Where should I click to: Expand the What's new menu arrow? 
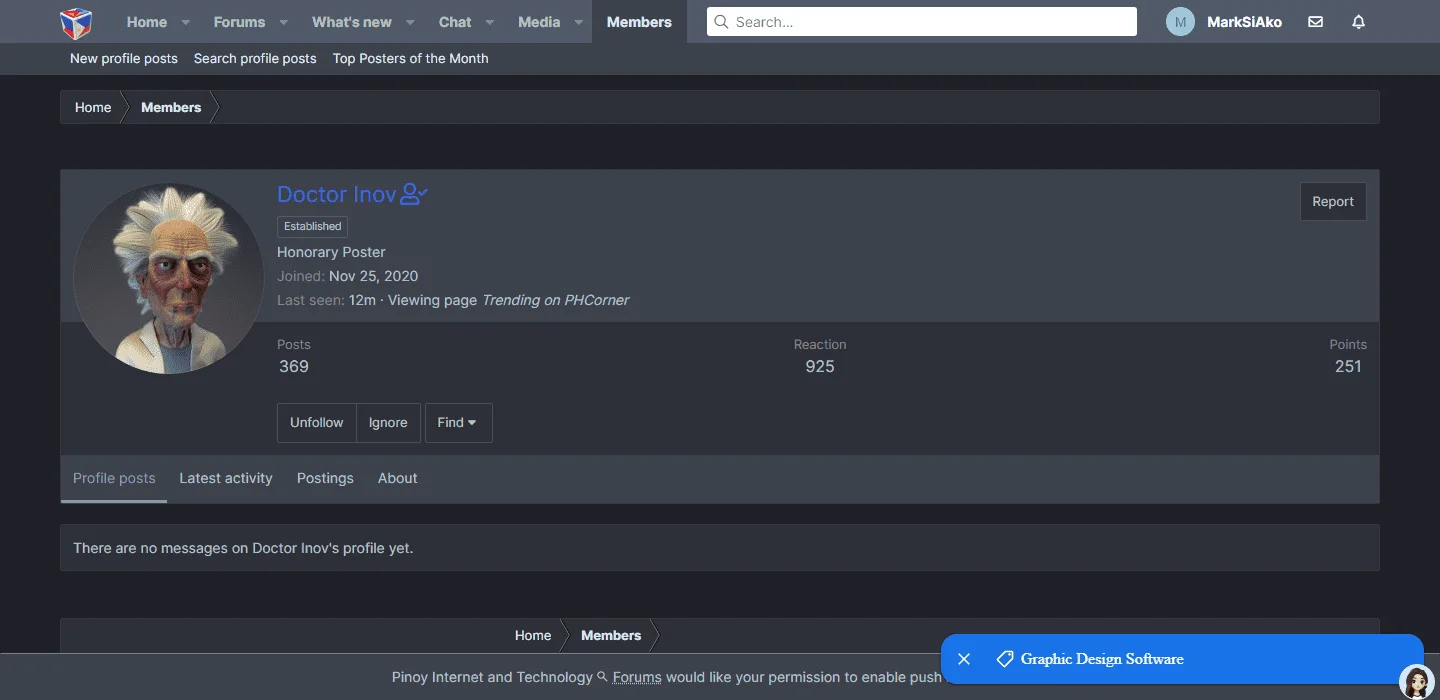[x=411, y=22]
